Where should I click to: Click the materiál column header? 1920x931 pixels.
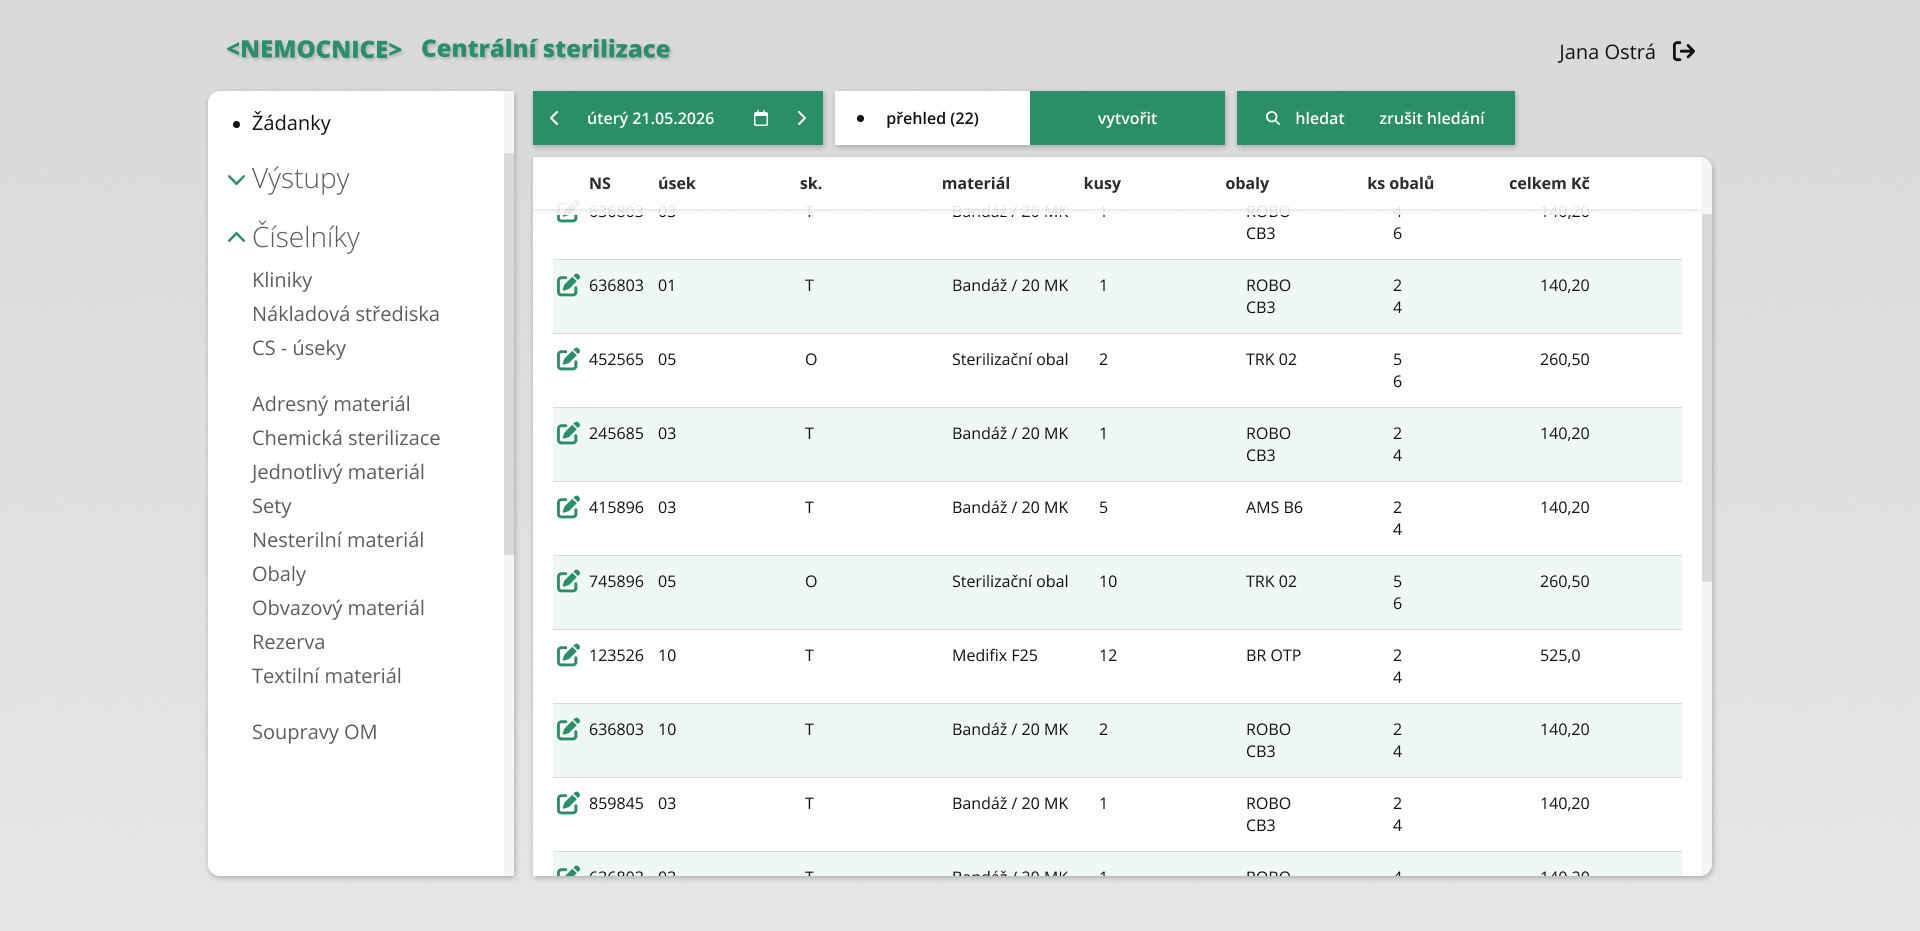pyautogui.click(x=976, y=183)
